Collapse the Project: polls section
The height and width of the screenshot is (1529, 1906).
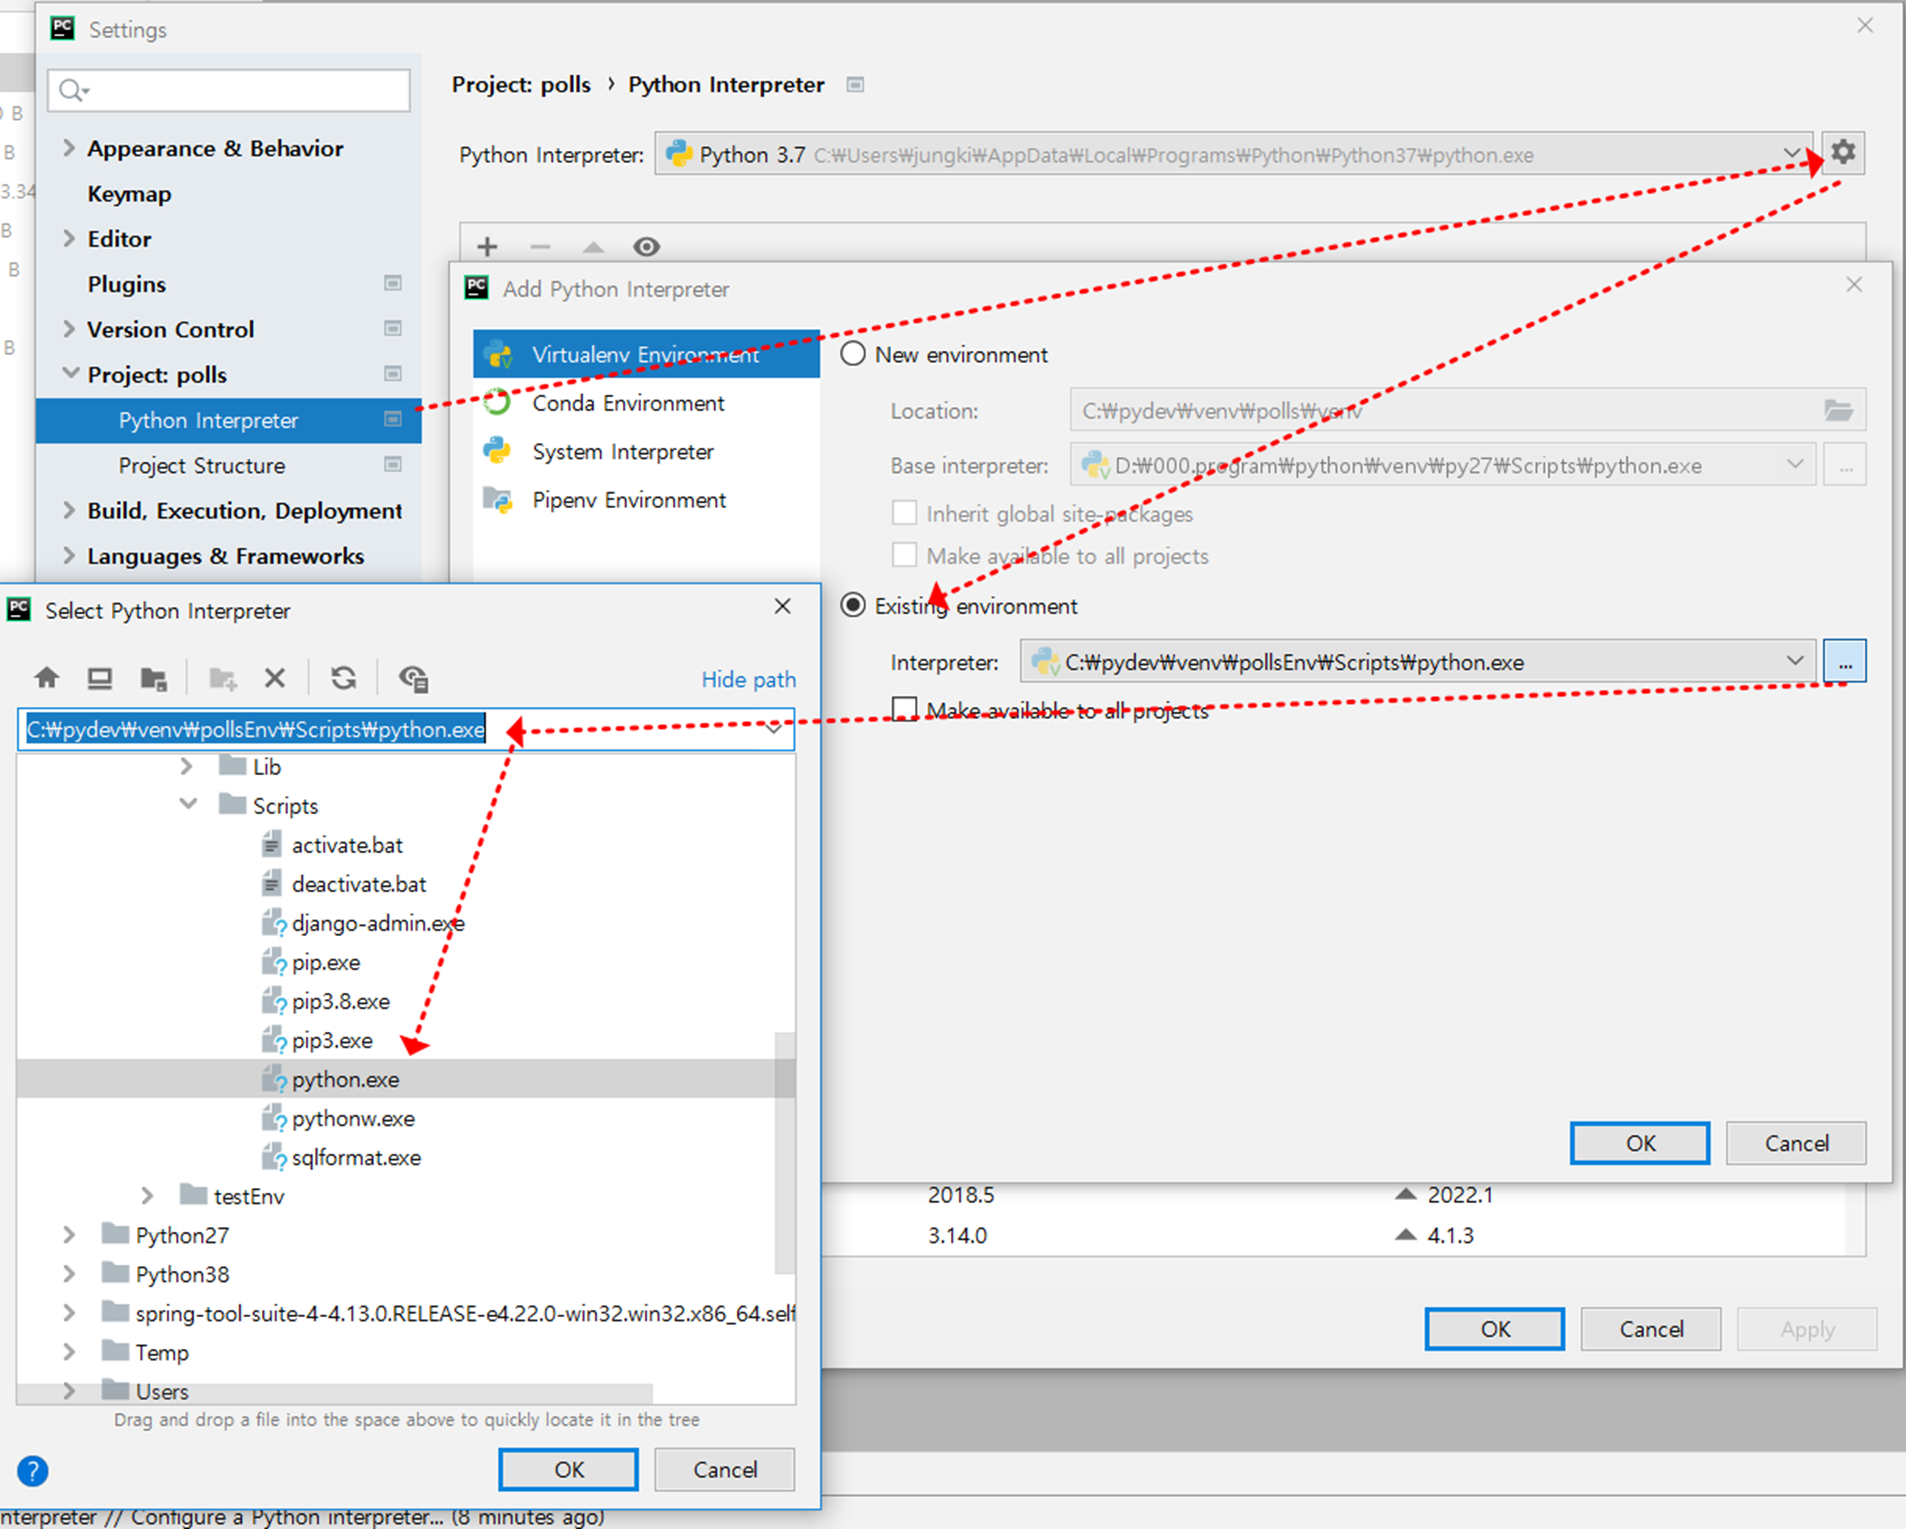click(70, 373)
